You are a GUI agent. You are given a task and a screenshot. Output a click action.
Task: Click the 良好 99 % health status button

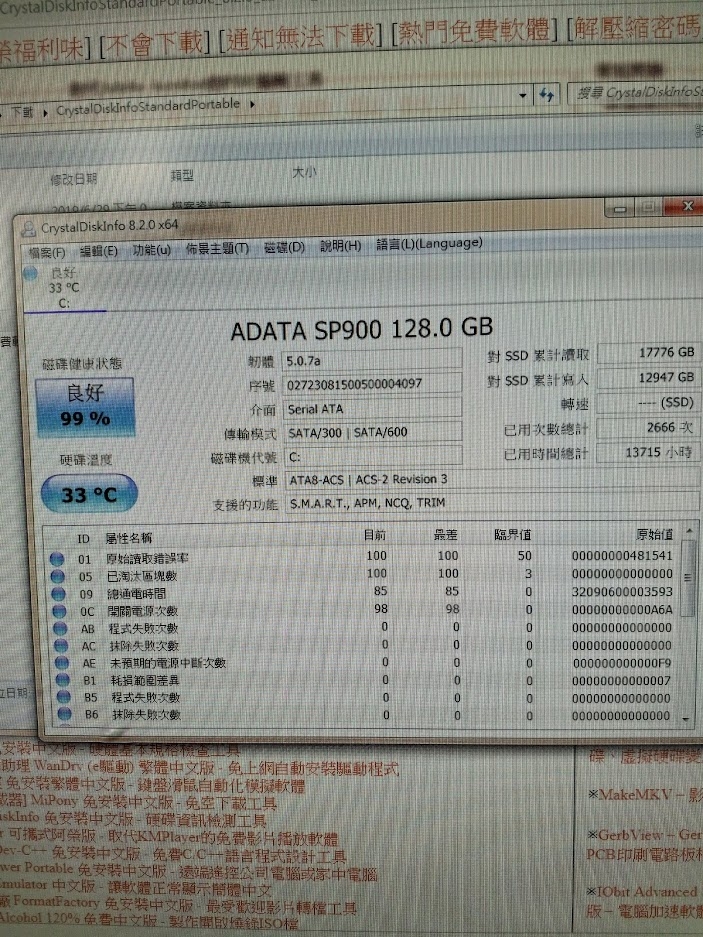[85, 406]
